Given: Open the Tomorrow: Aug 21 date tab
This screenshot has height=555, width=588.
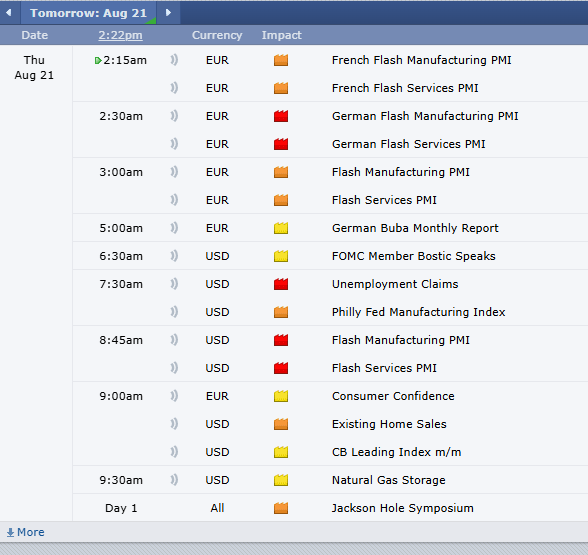Looking at the screenshot, I should [88, 13].
